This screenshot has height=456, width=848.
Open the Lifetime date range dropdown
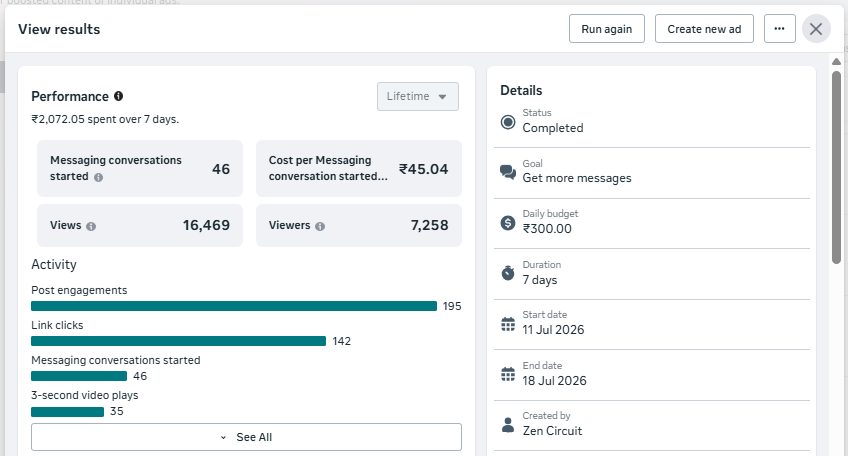click(x=418, y=96)
